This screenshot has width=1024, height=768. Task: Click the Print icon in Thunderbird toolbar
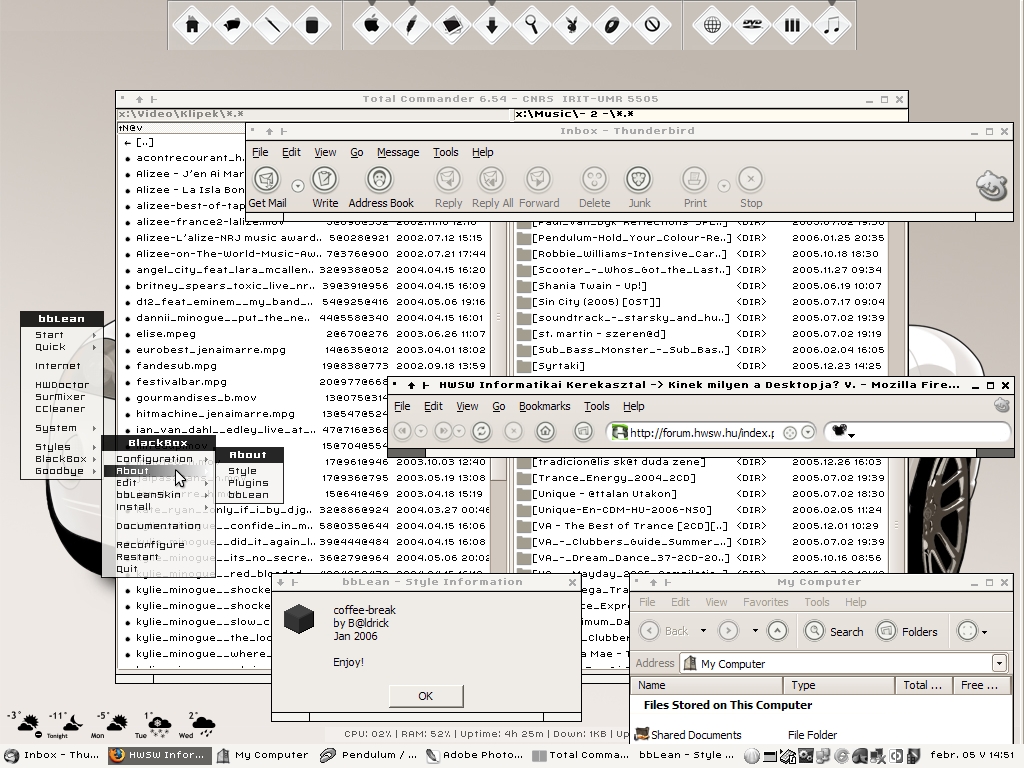pyautogui.click(x=695, y=188)
